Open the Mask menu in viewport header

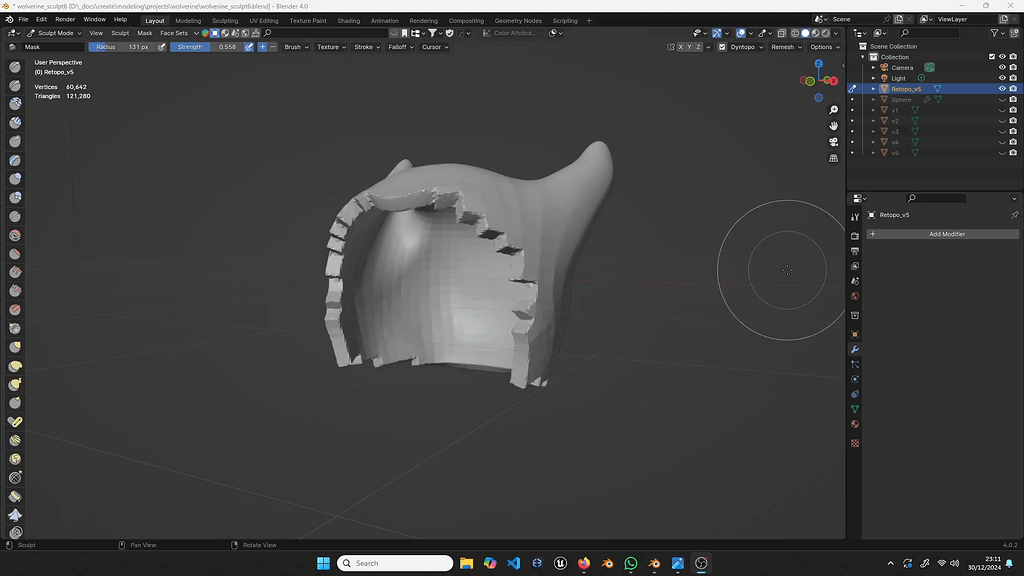click(x=144, y=33)
